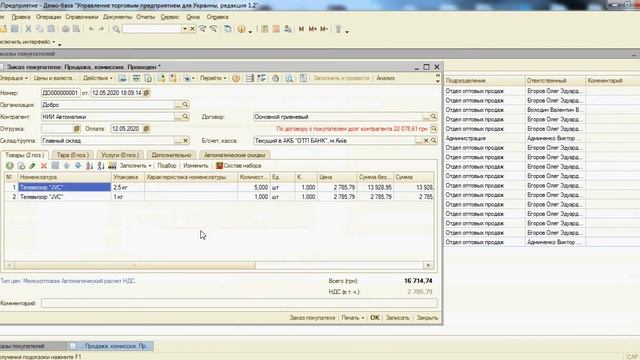The image size is (640, 360).
Task: Click the Изменить button
Action: [196, 166]
